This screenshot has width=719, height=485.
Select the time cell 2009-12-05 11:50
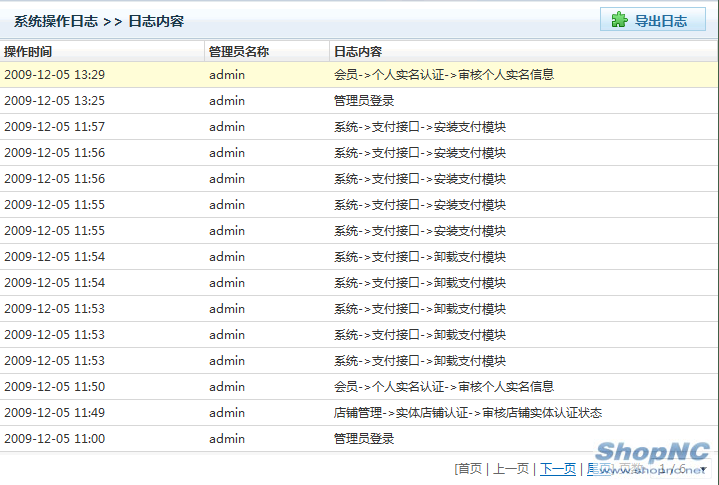(55, 386)
